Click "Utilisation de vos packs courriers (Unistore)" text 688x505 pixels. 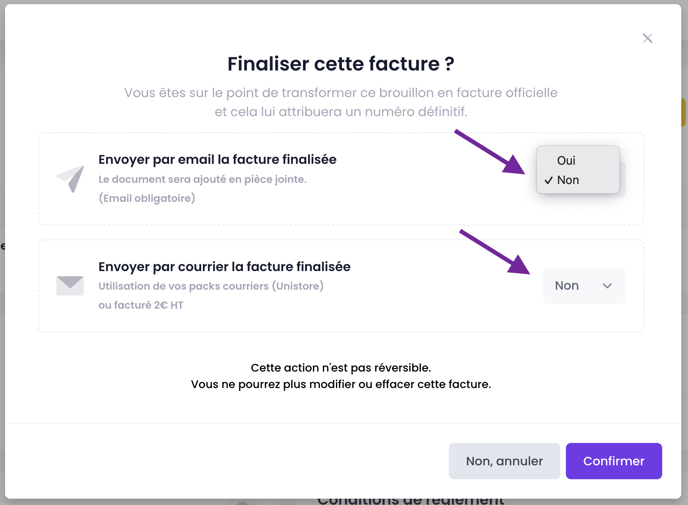pyautogui.click(x=211, y=286)
